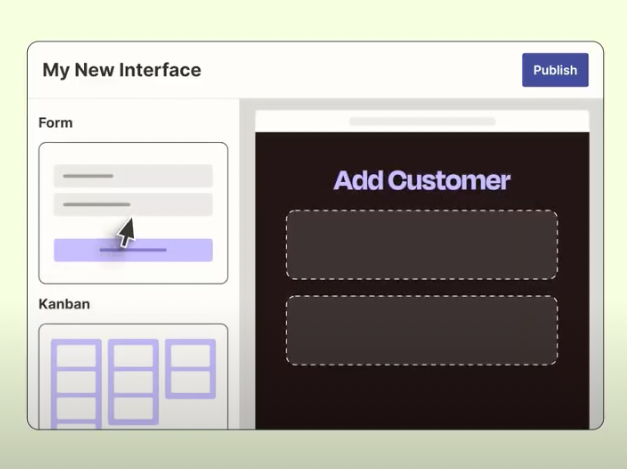Click the Form section label

(x=56, y=123)
